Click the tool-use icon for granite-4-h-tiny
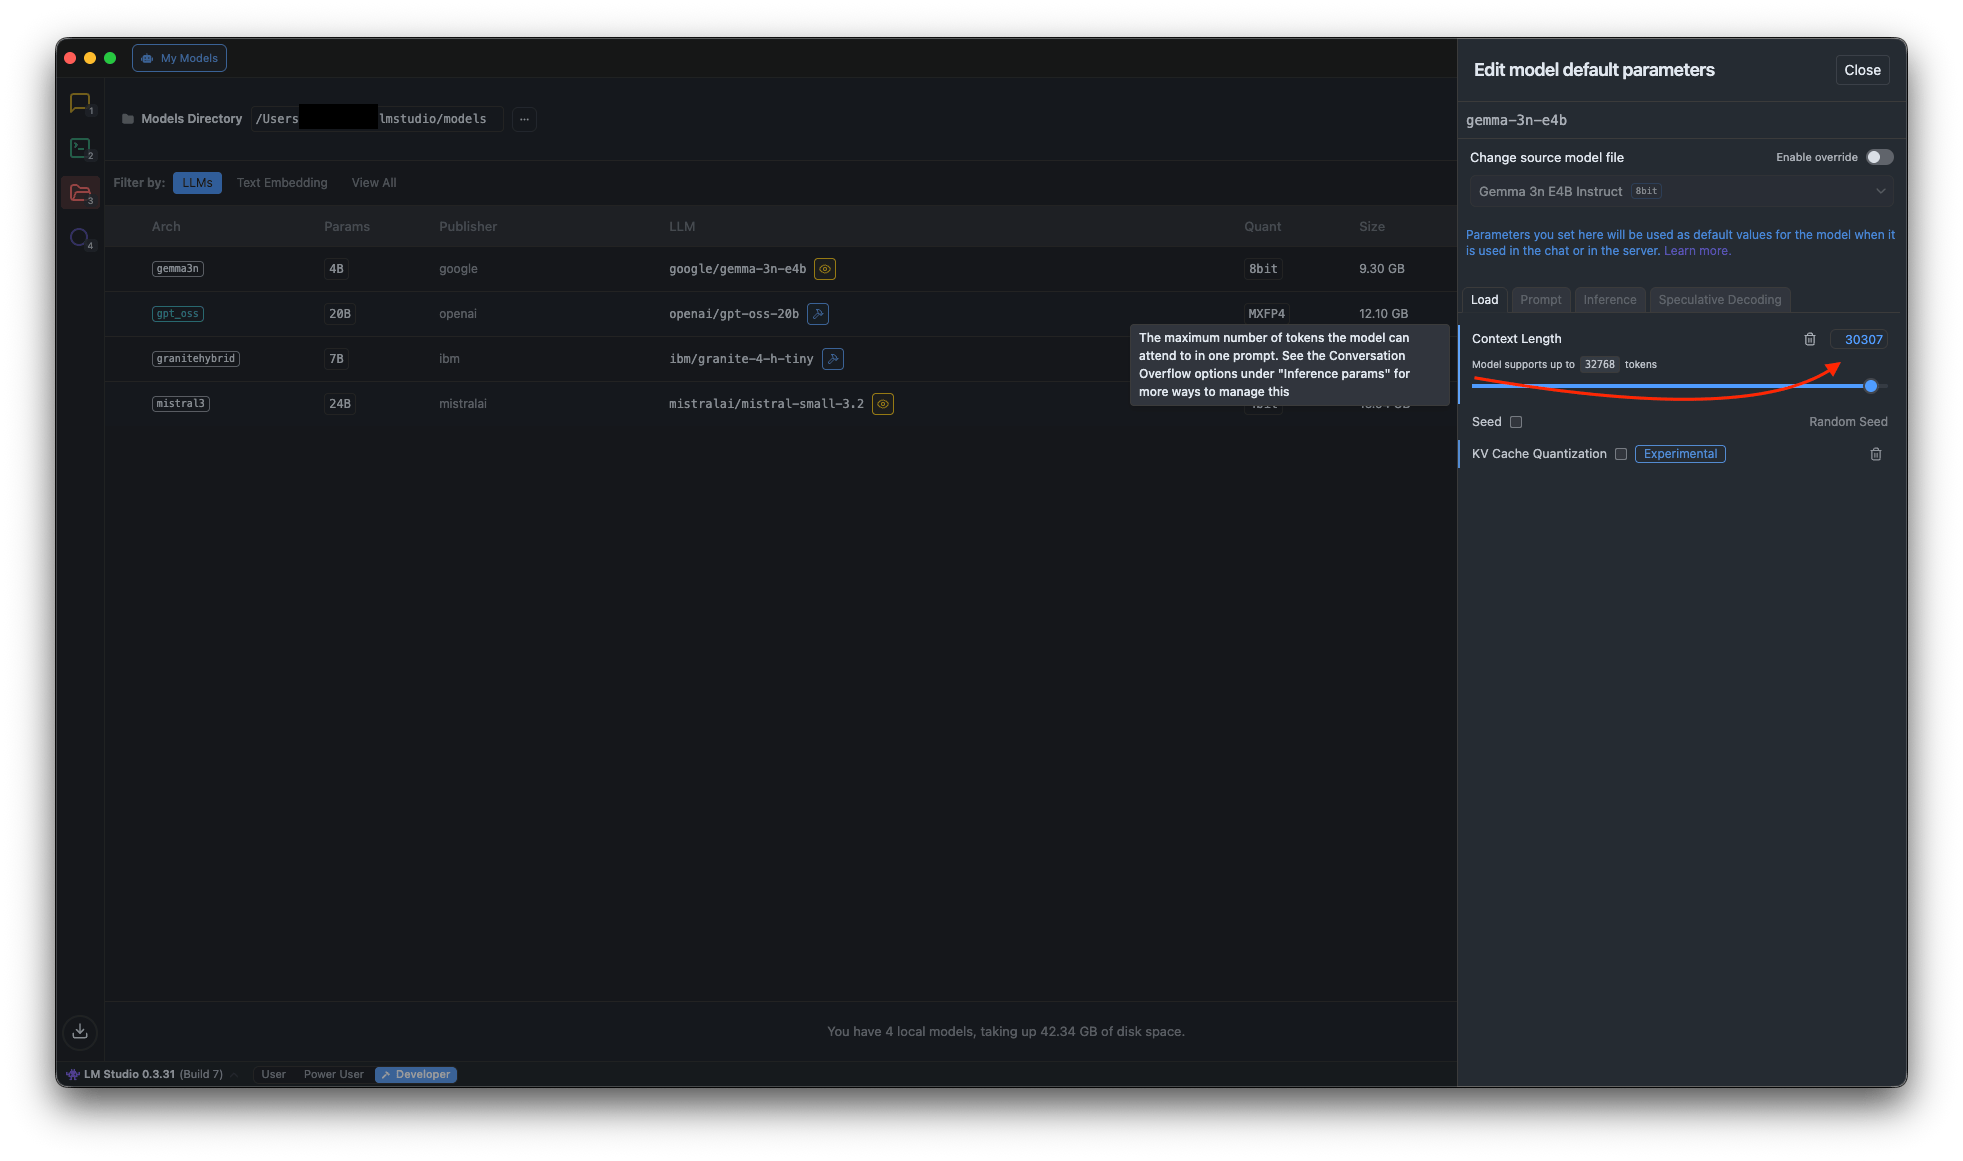This screenshot has height=1161, width=1963. [833, 359]
